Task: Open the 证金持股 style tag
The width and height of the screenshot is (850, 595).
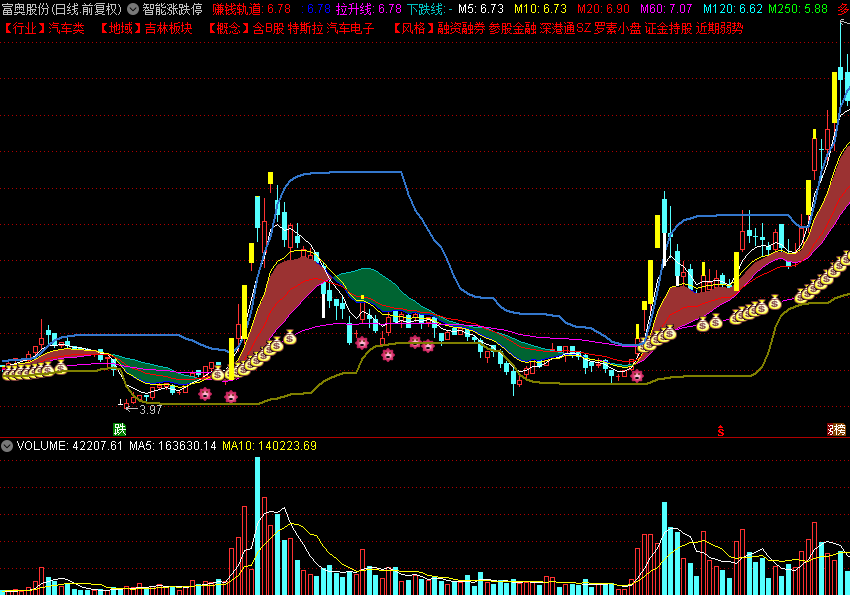Action: click(x=668, y=28)
